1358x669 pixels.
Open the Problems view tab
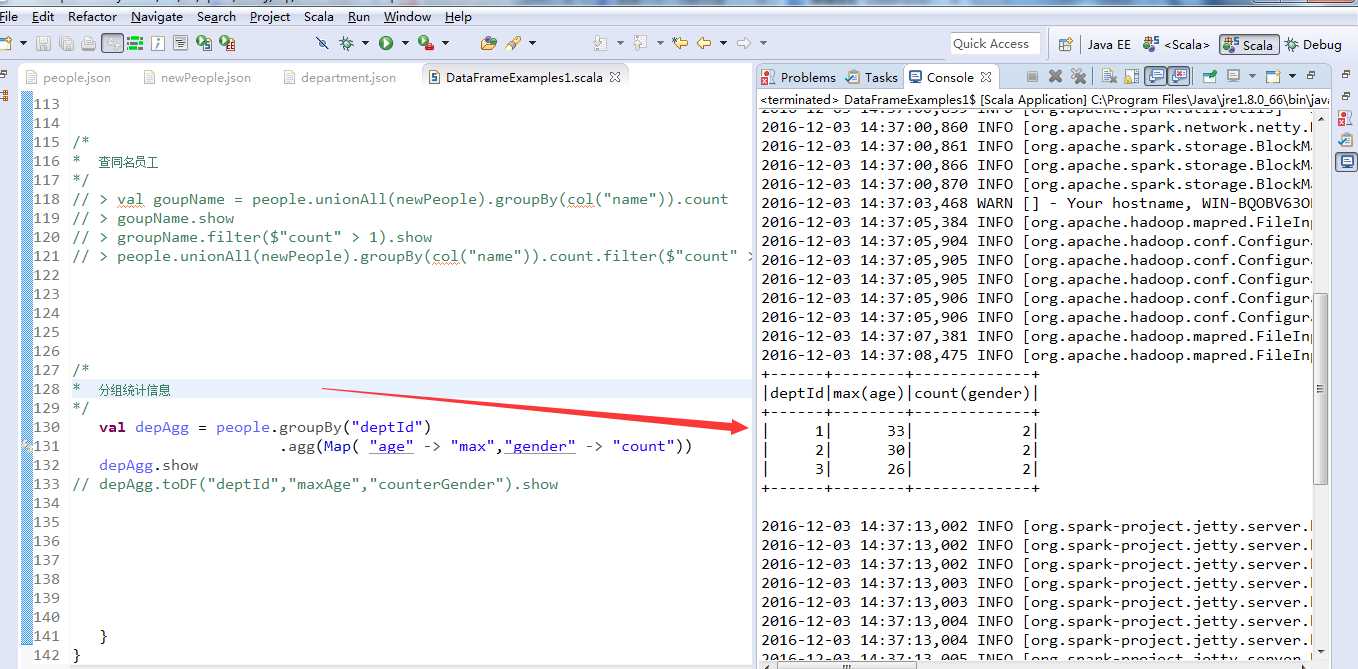[798, 77]
